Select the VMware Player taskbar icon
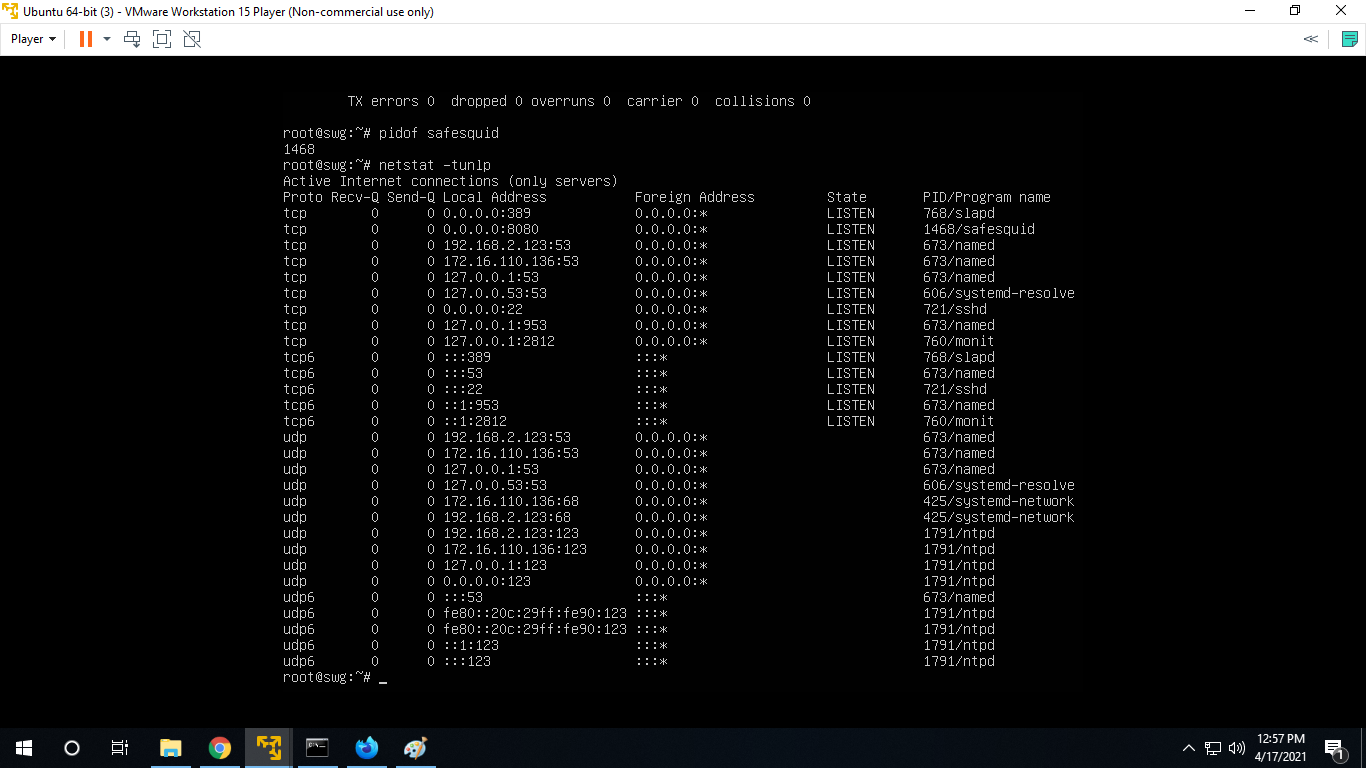 click(x=268, y=747)
